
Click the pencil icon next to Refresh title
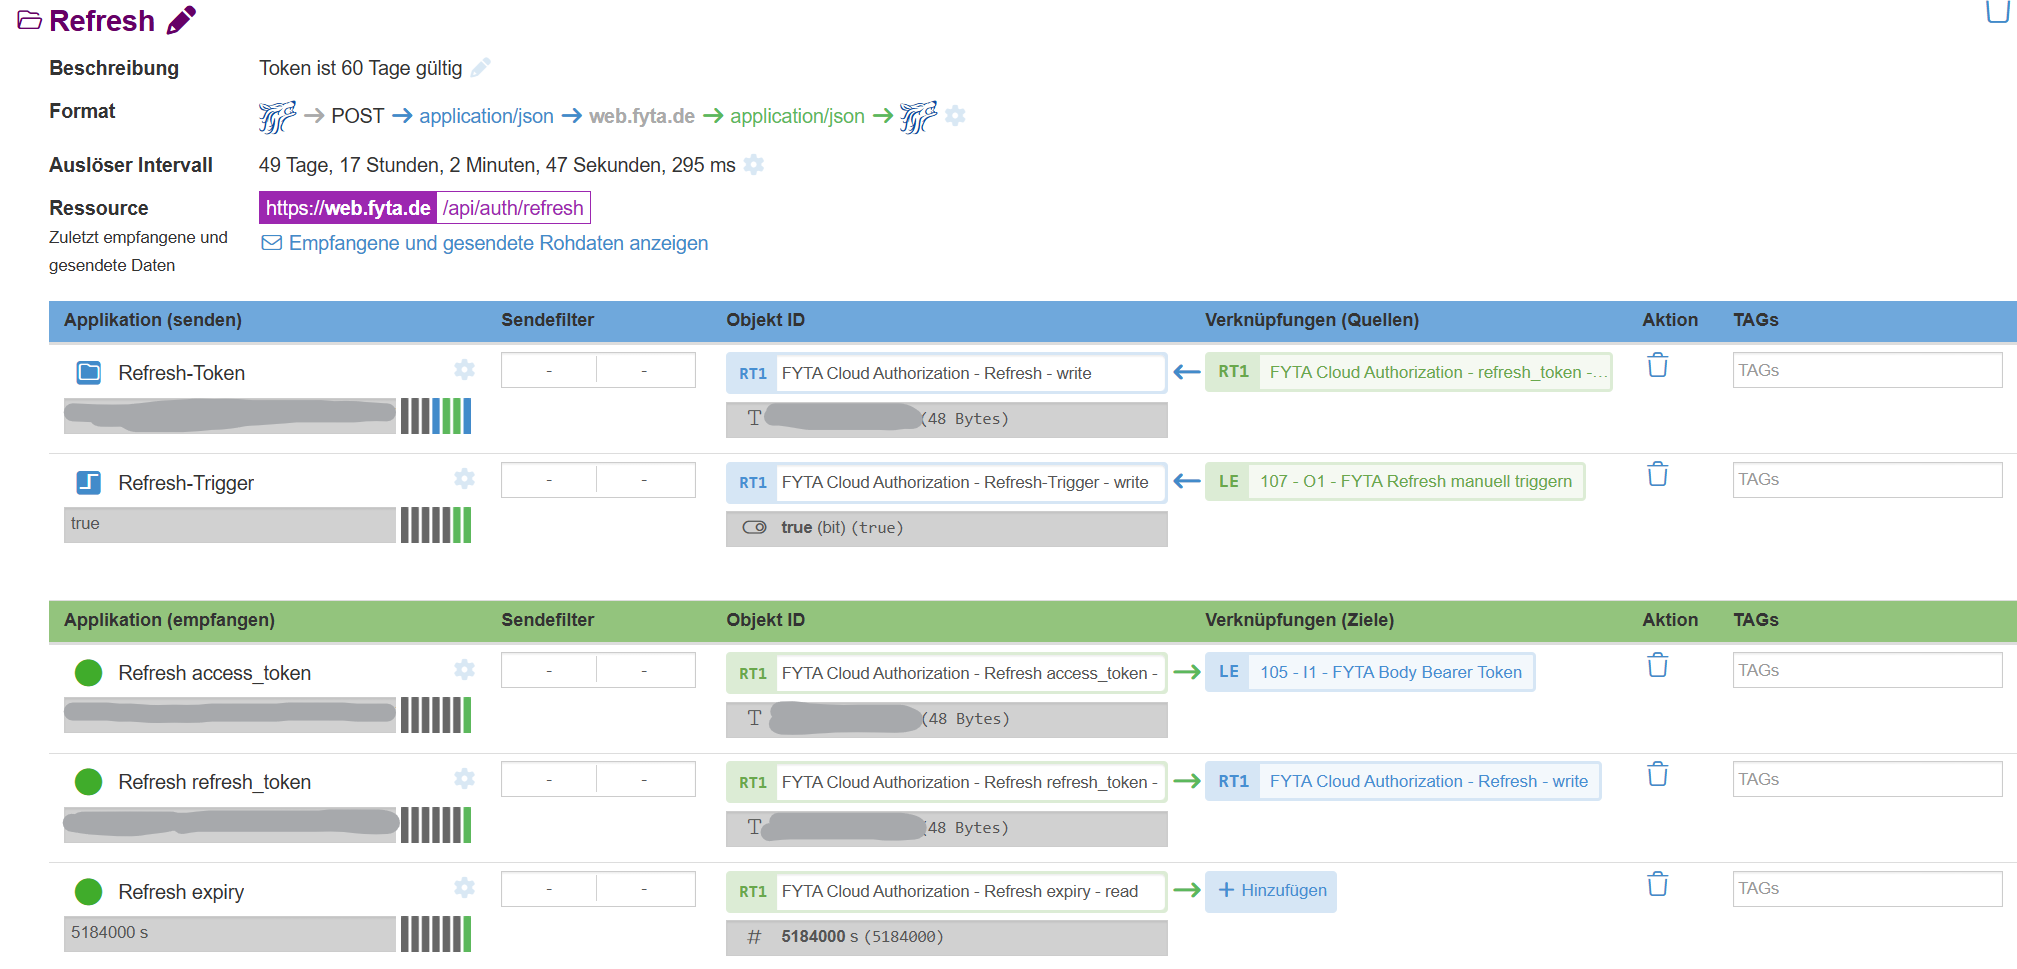point(181,20)
